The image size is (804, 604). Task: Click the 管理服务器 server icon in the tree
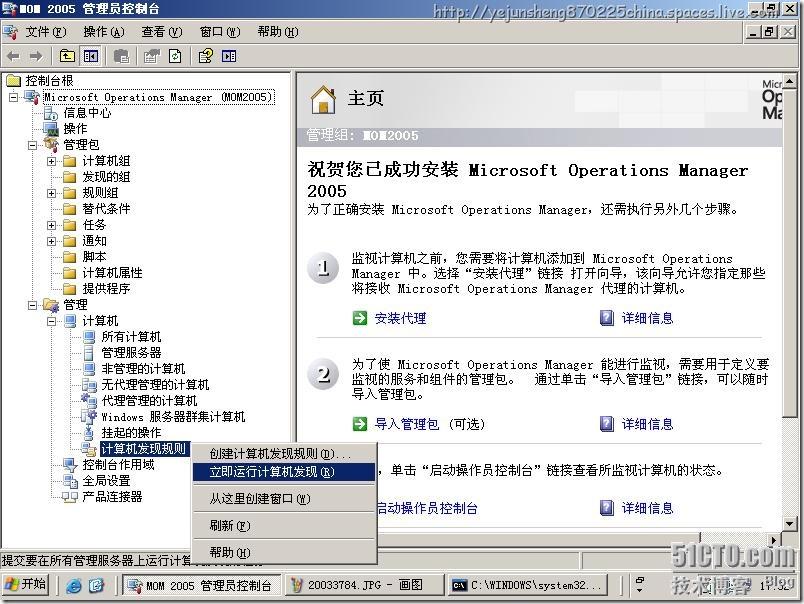(x=89, y=353)
